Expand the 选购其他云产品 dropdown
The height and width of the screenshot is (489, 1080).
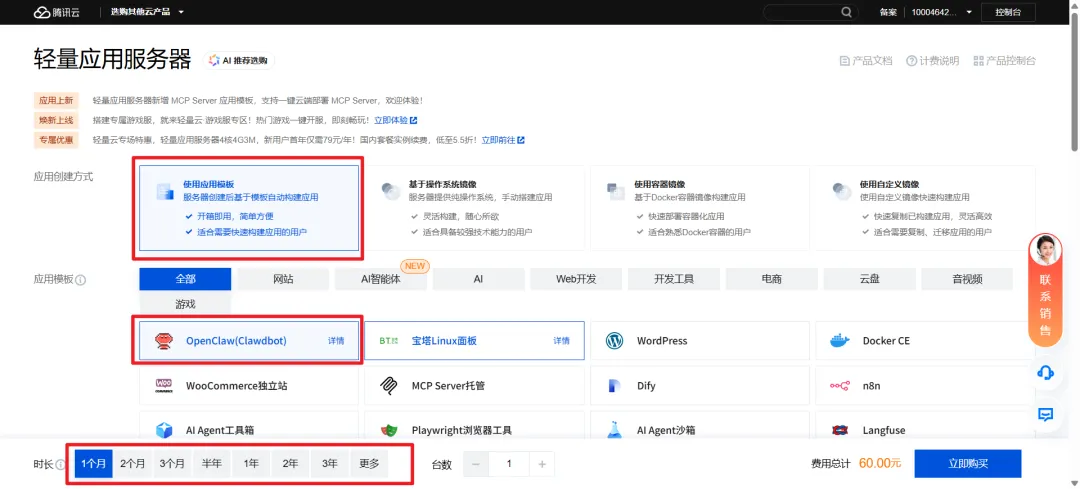pos(147,12)
